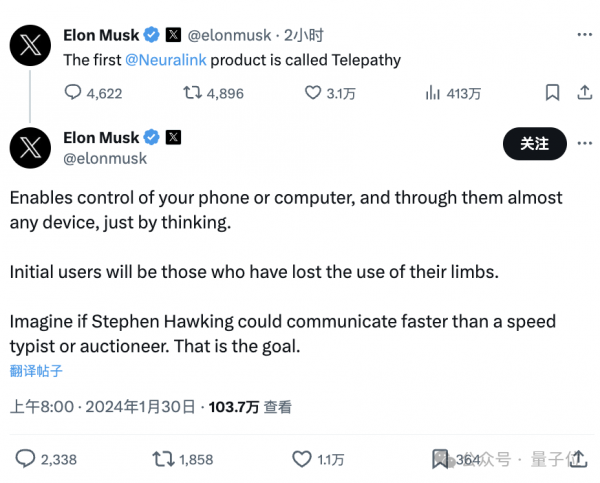Retweet the second tweet with 1,858 reposts

point(159,459)
